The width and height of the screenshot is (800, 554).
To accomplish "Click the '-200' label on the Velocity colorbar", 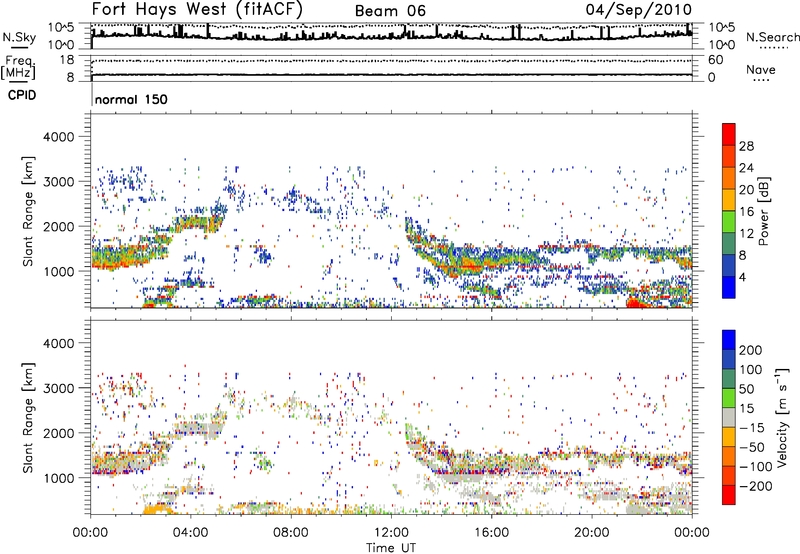I will click(x=756, y=486).
